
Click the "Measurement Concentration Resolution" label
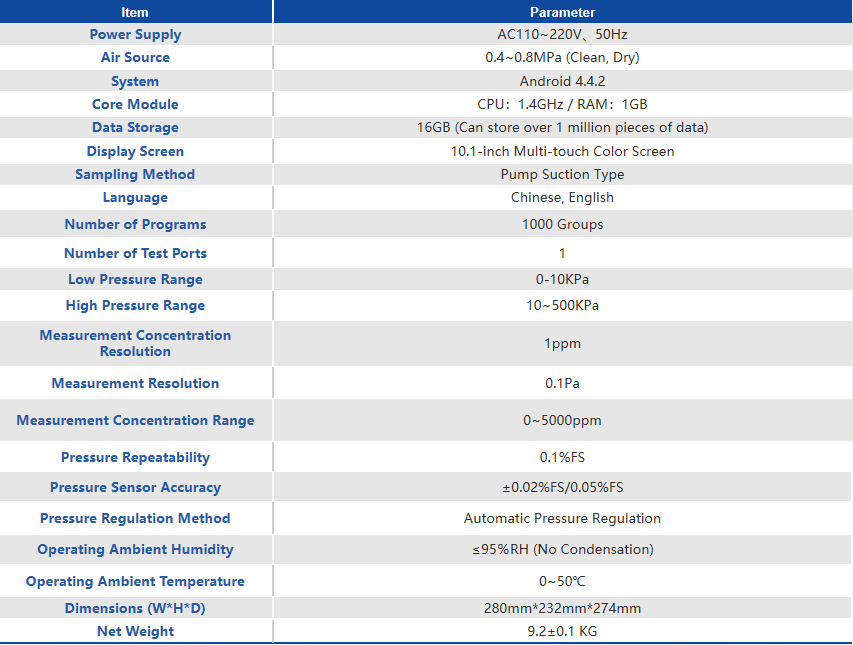pyautogui.click(x=135, y=343)
